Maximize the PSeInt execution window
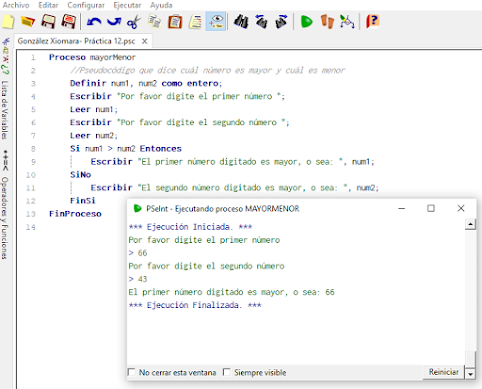Image resolution: width=482 pixels, height=389 pixels. pos(431,208)
